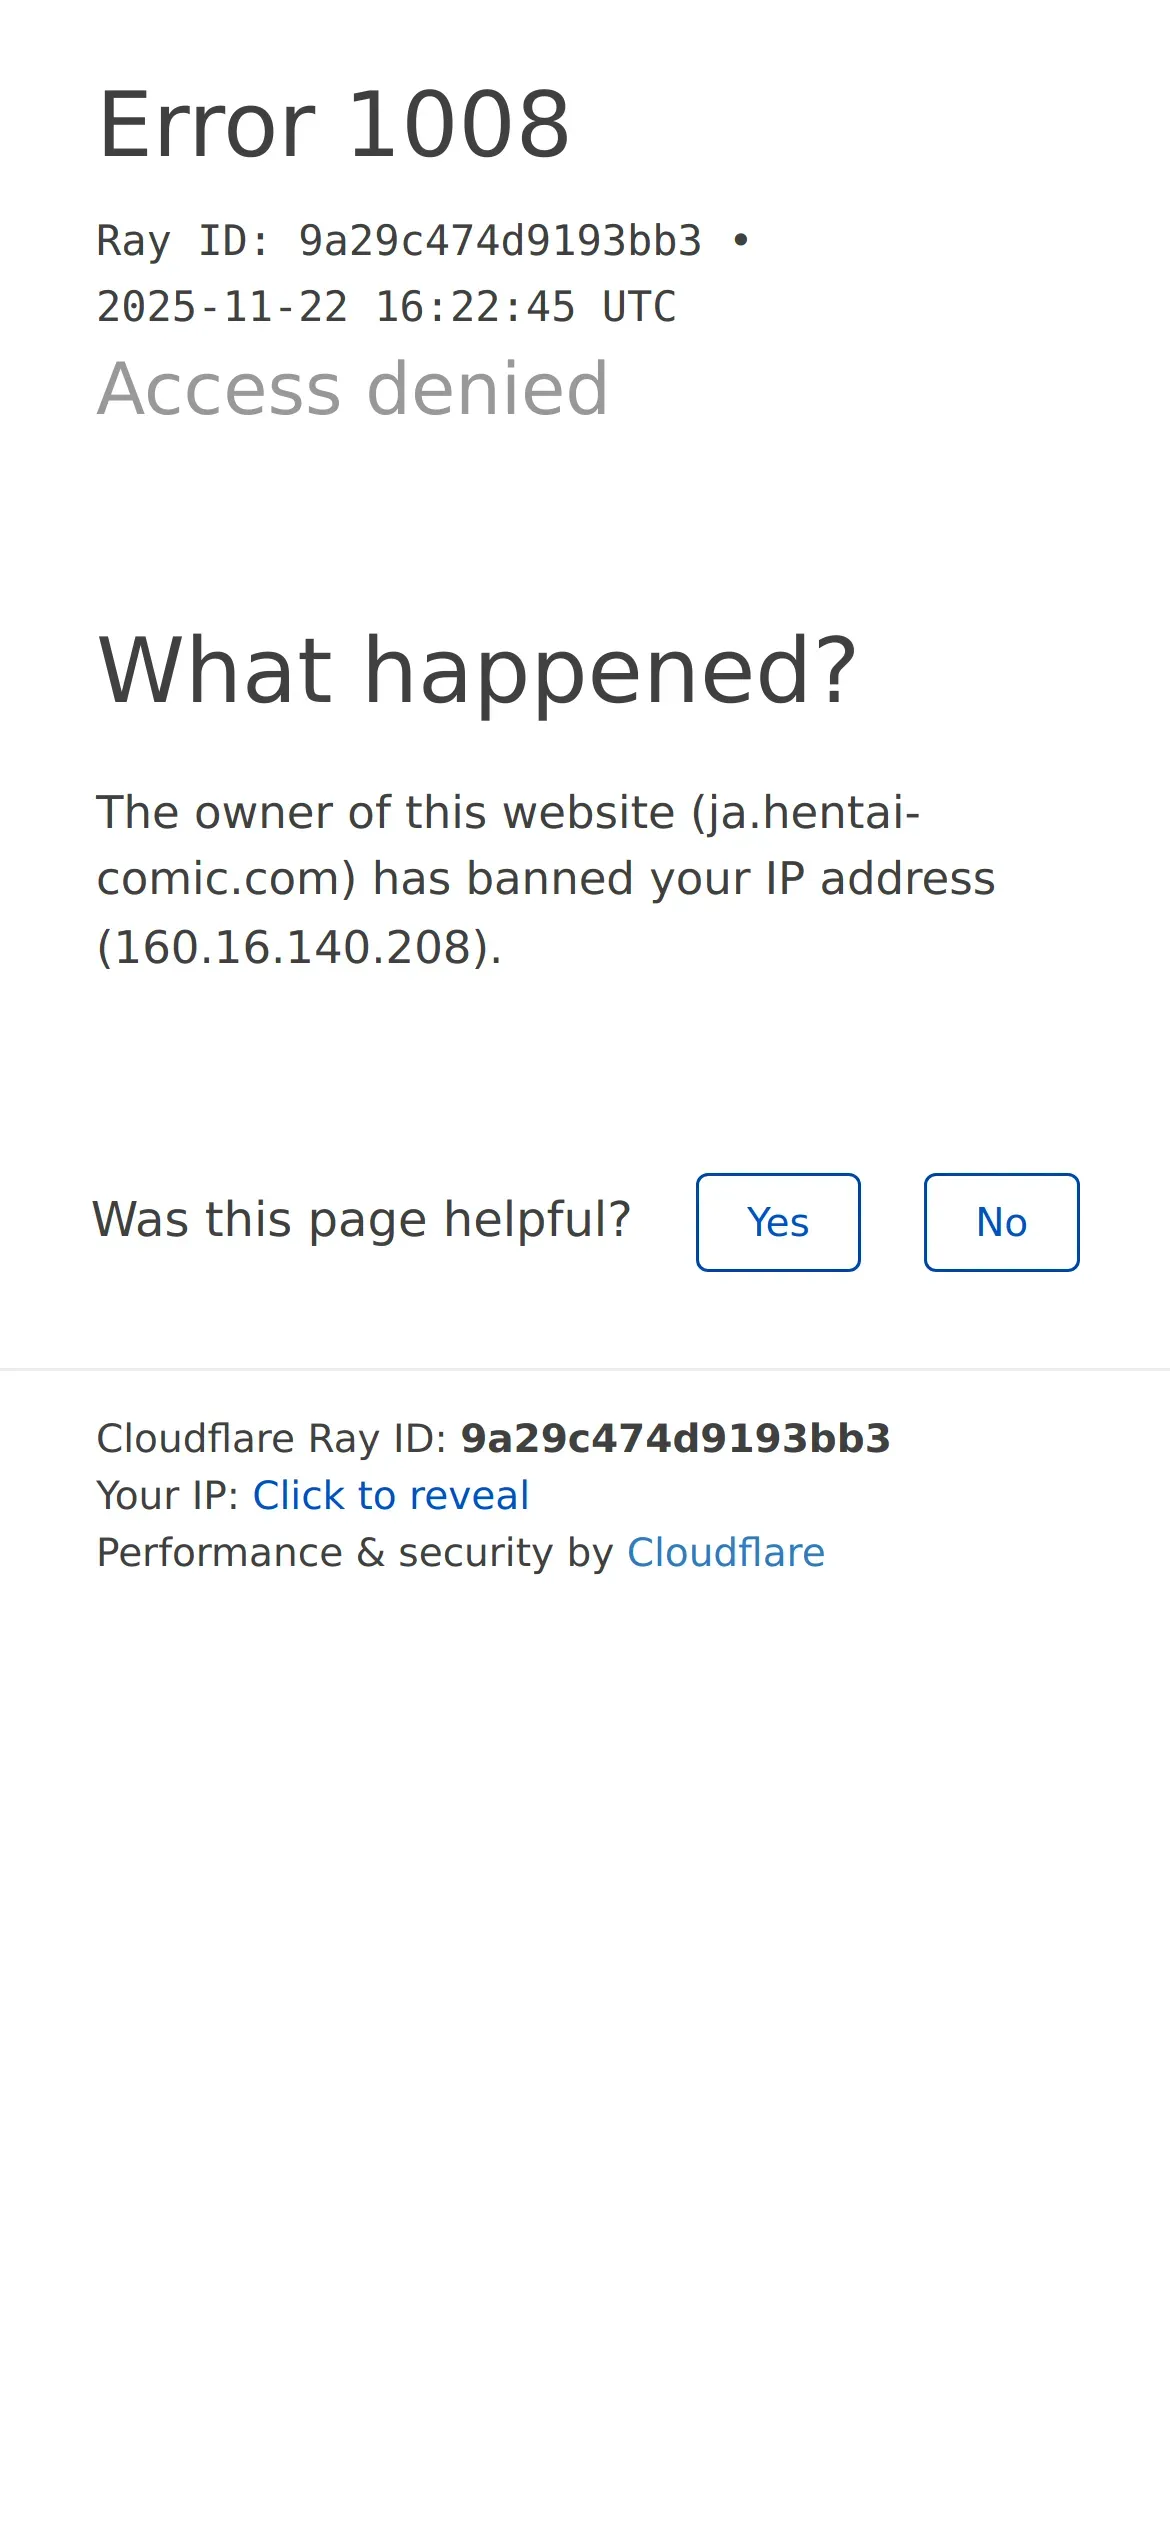Click the words The owner of this website

(x=386, y=812)
